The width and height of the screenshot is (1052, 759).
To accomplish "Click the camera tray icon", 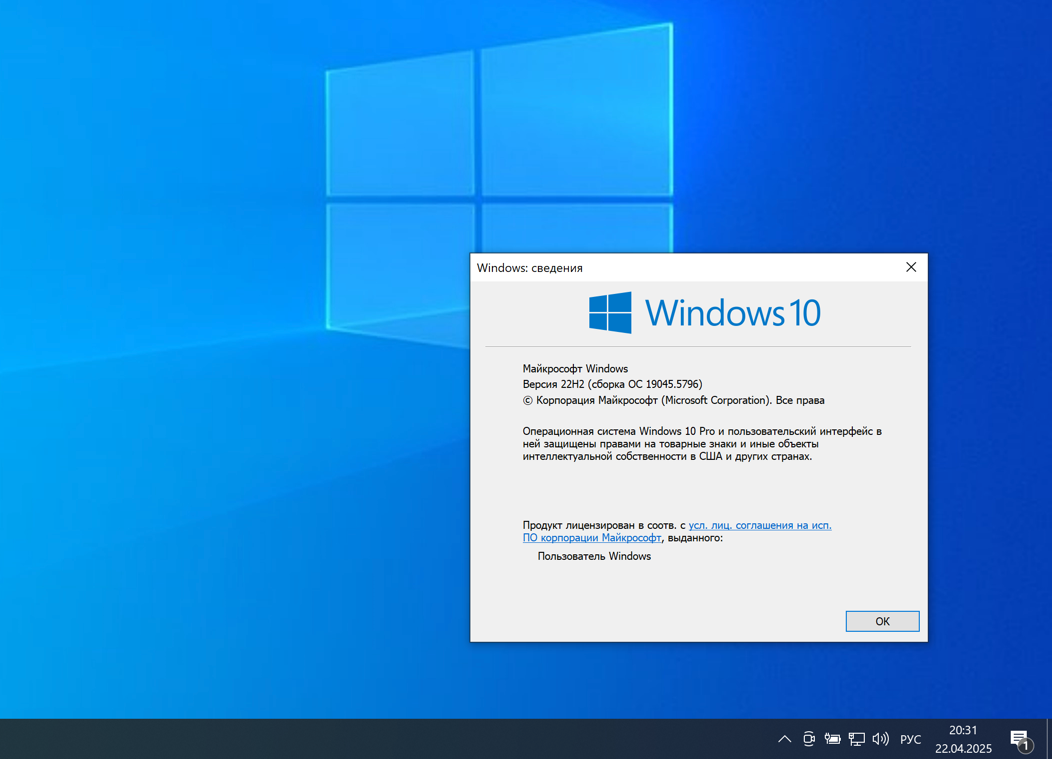I will pyautogui.click(x=808, y=738).
